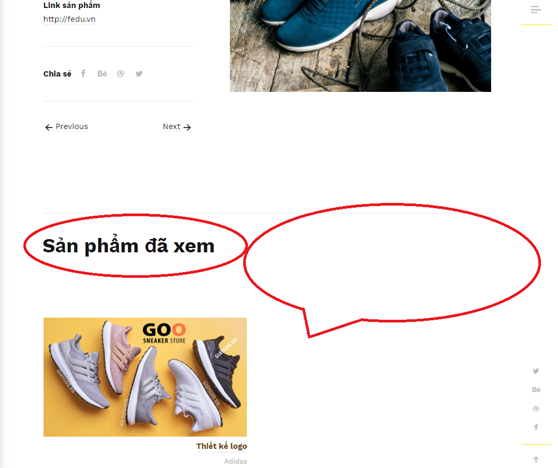Viewport: 558px width, 468px height.
Task: Open Behance icon in right sidebar
Action: 536,390
